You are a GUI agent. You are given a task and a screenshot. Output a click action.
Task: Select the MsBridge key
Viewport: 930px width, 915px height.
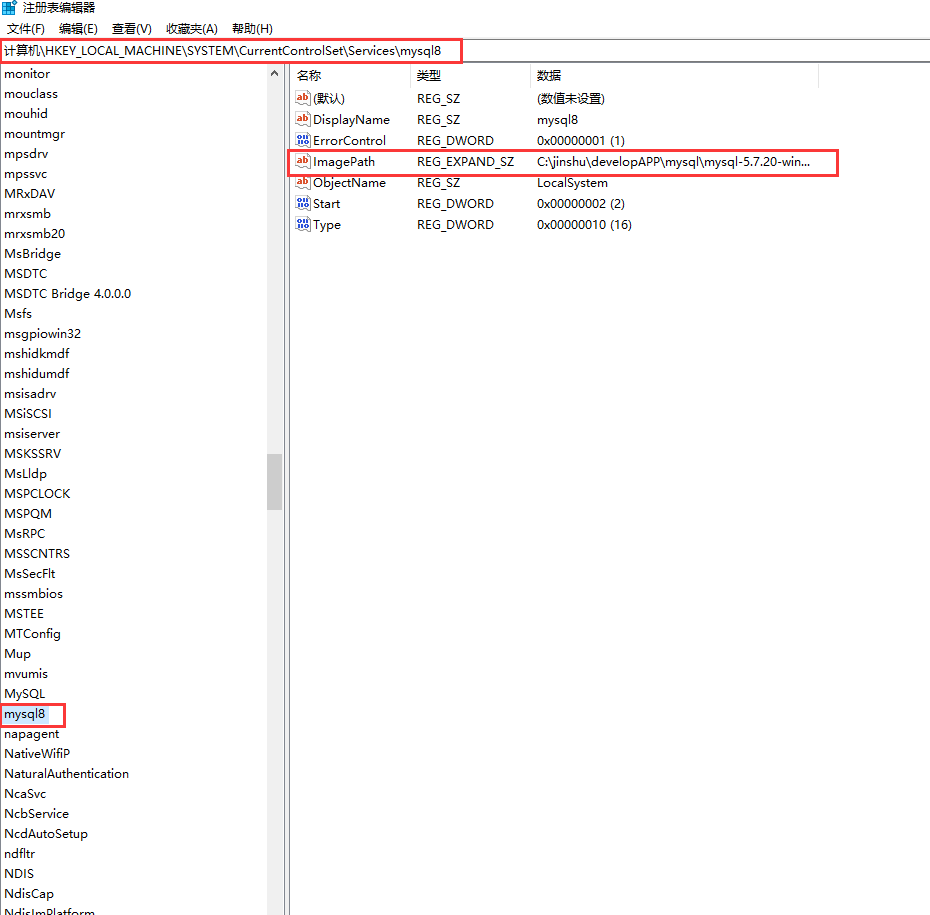[33, 254]
